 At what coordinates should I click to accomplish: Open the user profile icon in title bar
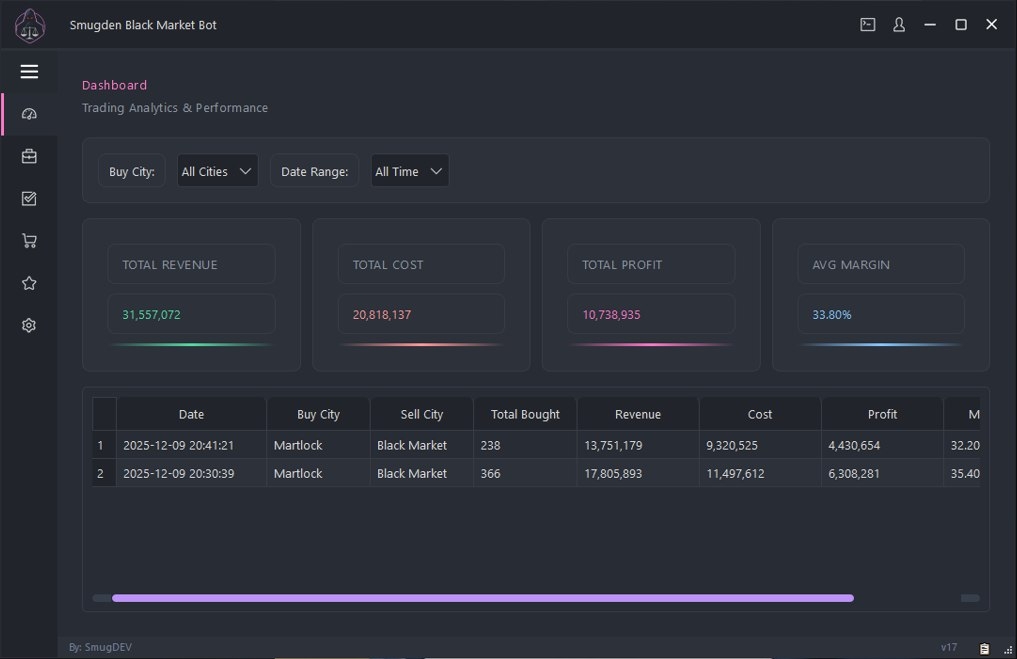tap(898, 24)
